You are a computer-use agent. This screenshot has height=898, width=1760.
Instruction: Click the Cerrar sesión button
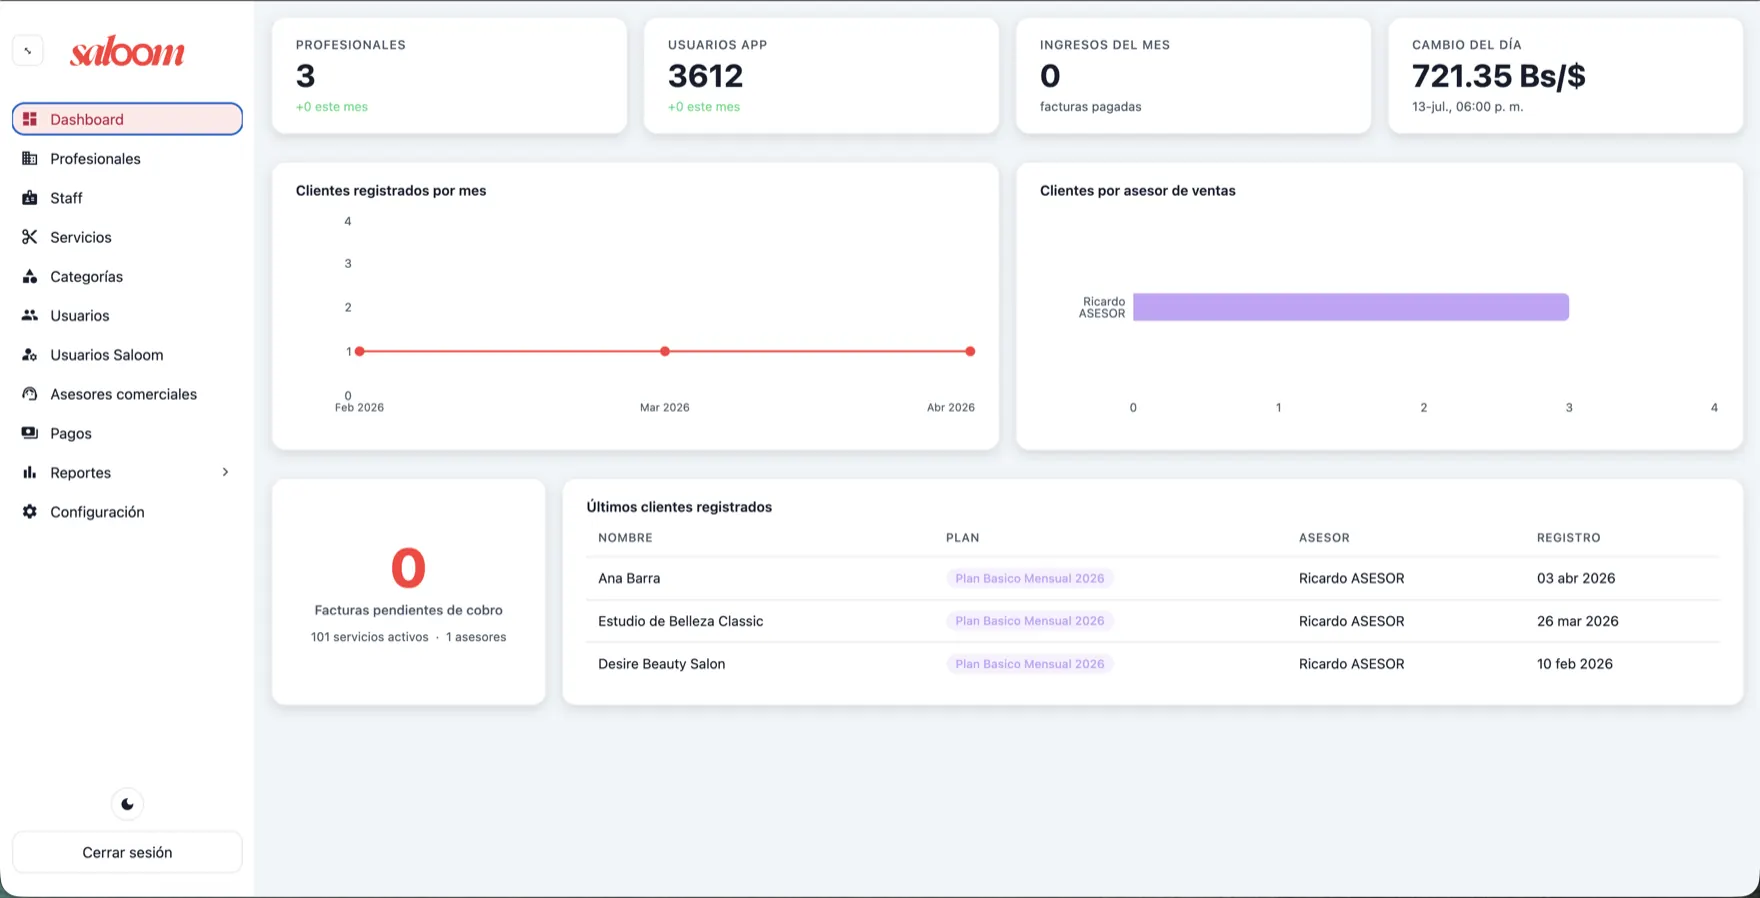tap(127, 852)
